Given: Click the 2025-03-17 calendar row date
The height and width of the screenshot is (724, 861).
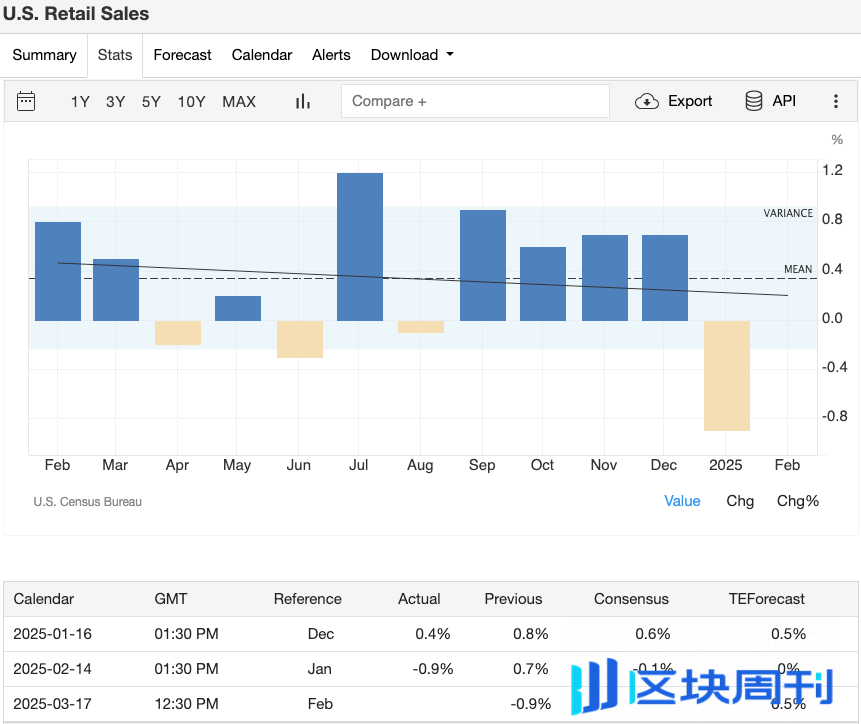Looking at the screenshot, I should click(52, 704).
